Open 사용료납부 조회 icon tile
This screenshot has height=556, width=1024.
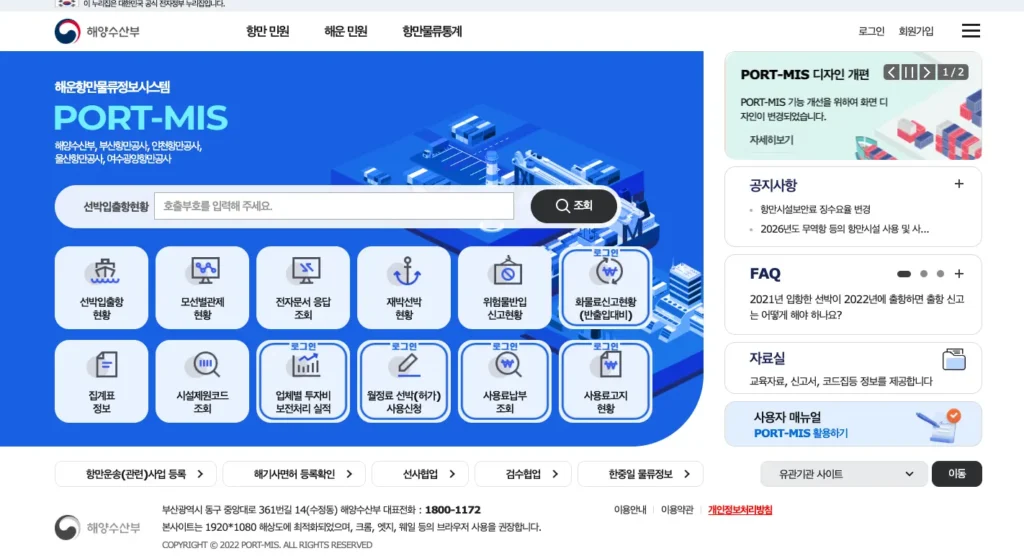point(505,381)
